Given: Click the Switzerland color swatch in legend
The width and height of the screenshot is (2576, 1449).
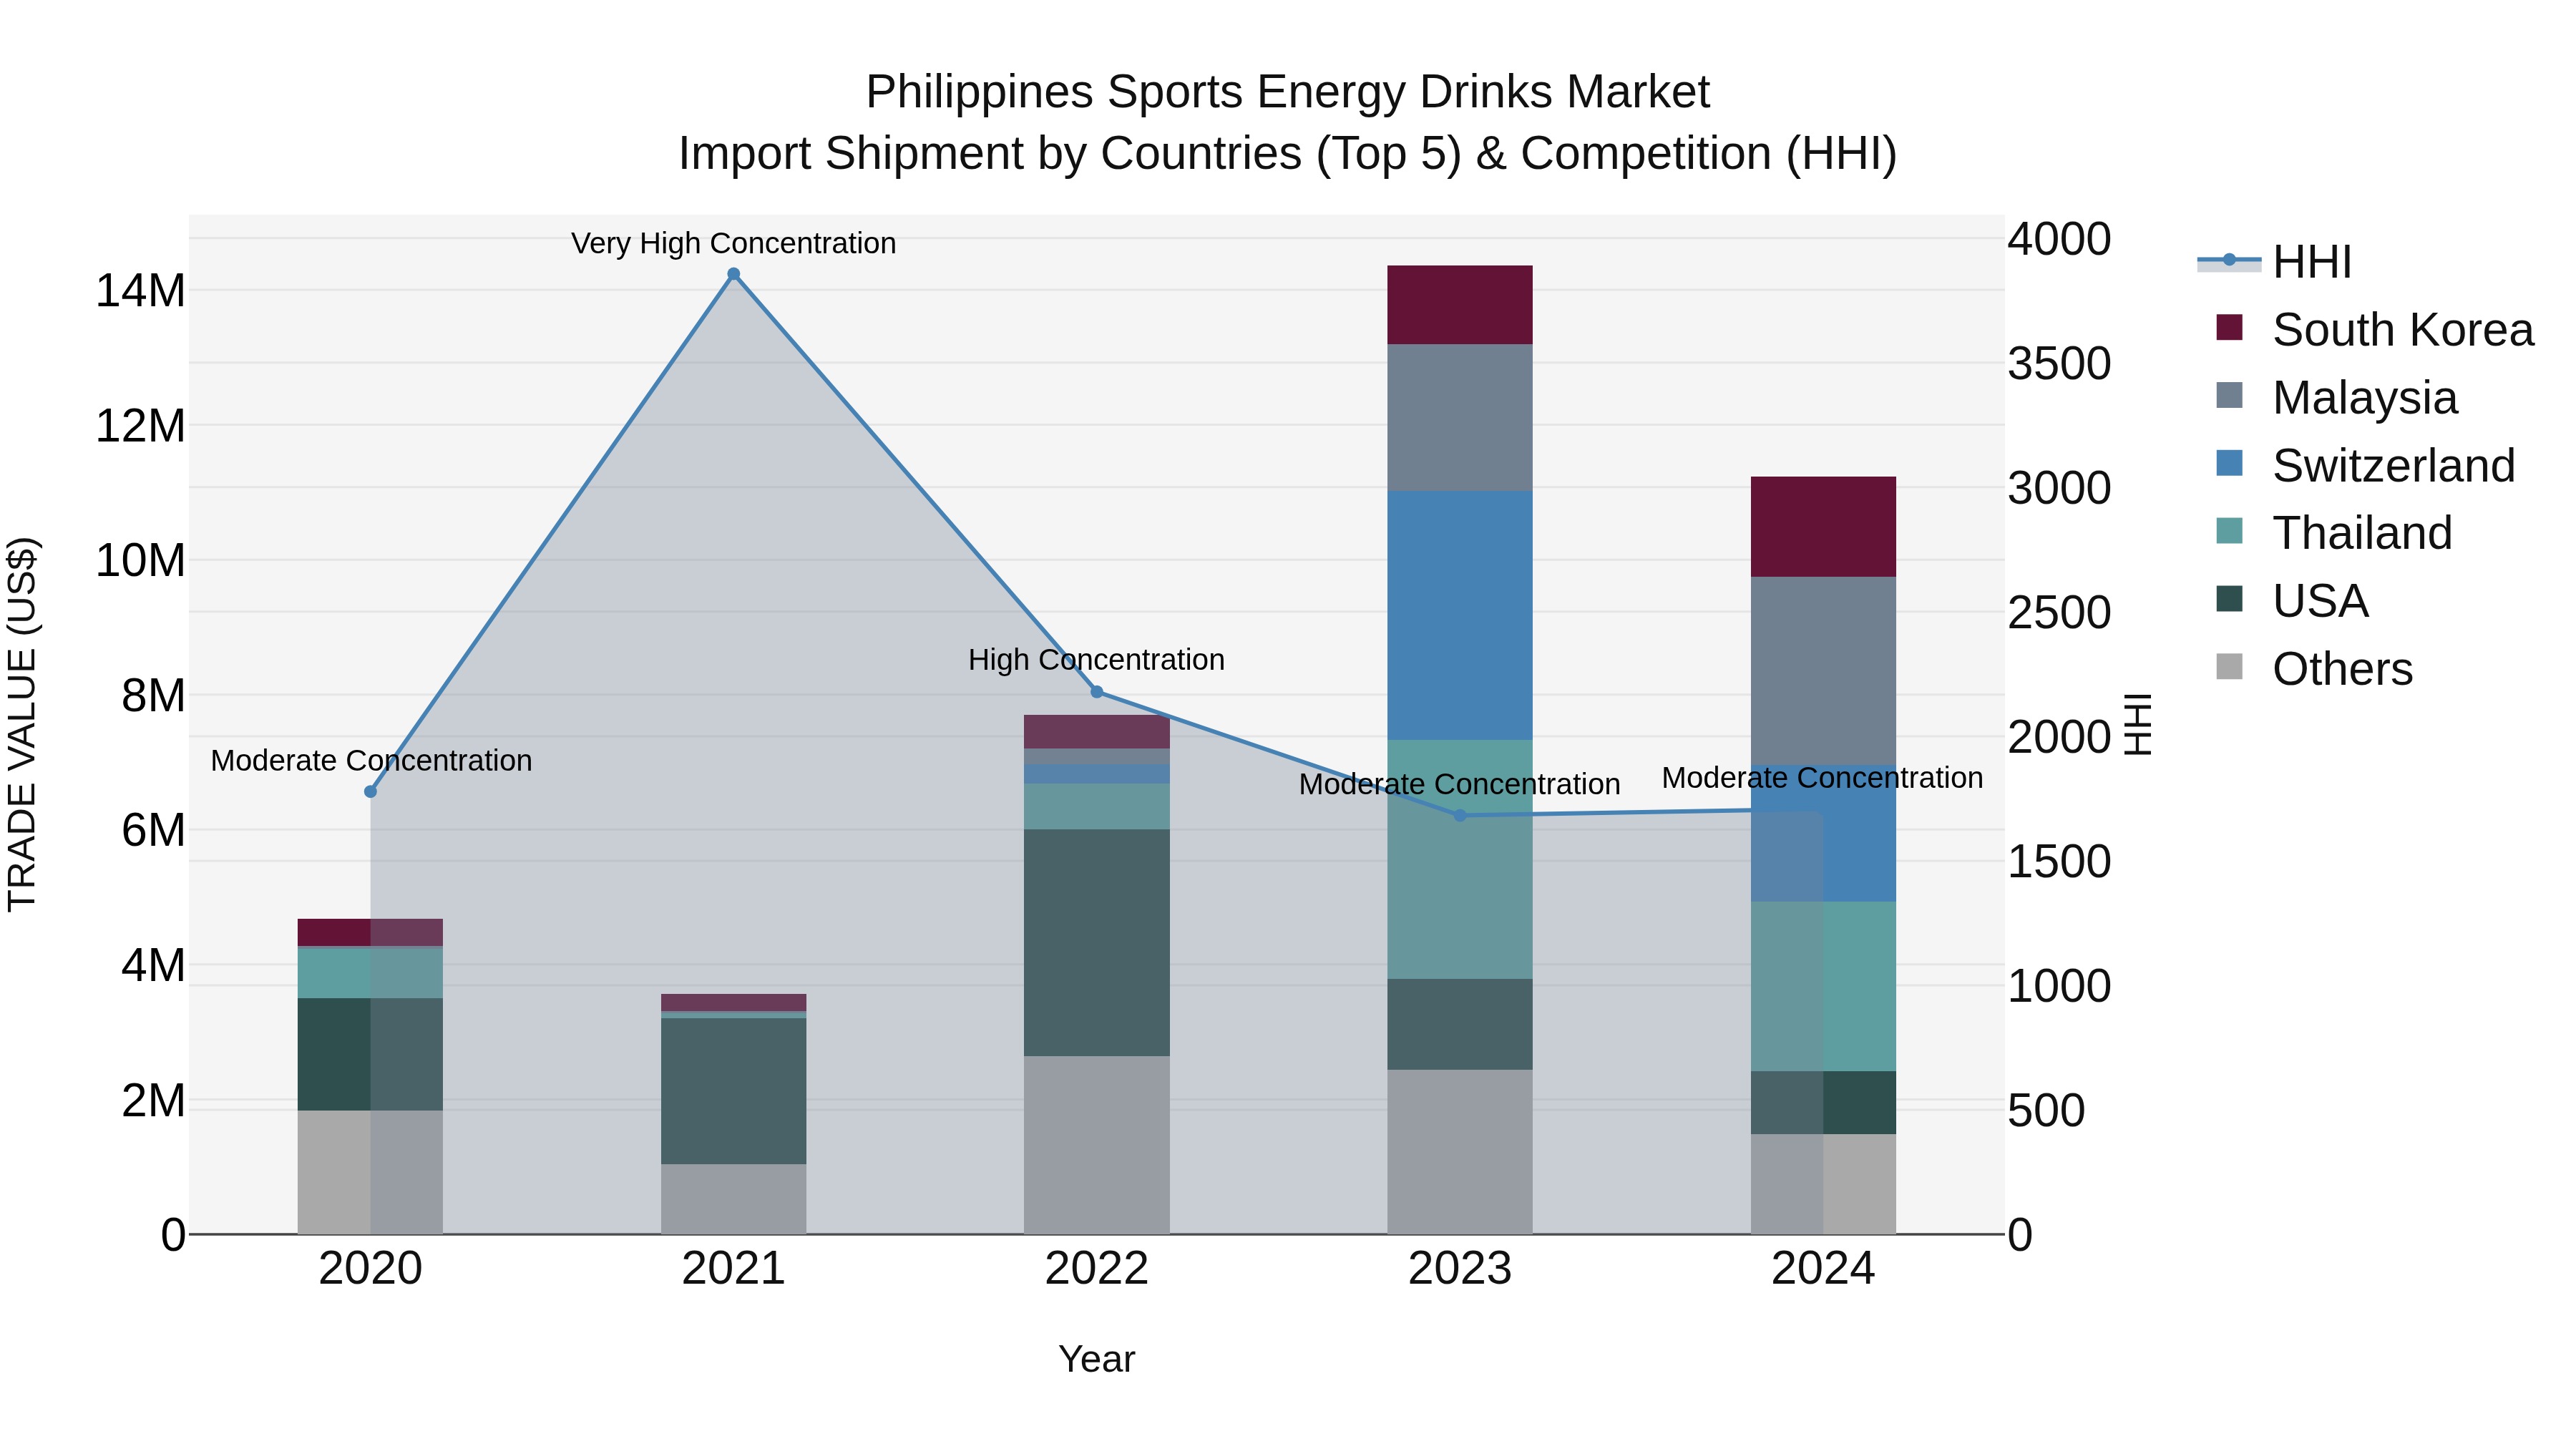Looking at the screenshot, I should [x=2229, y=463].
